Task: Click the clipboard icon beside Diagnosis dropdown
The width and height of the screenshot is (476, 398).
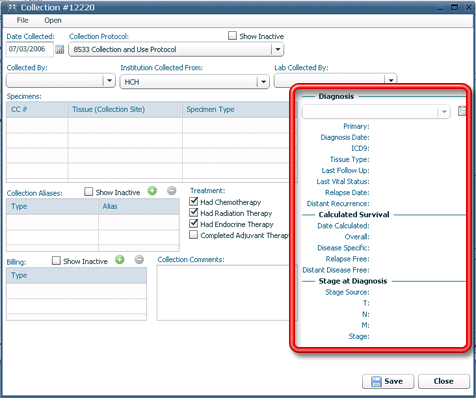Action: 462,111
